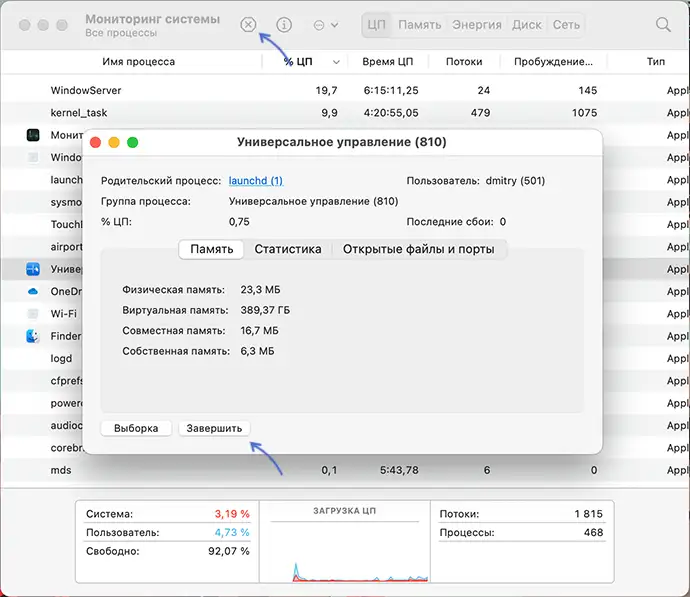The image size is (690, 597).
Task: Switch to the Сеть tab
Action: coord(566,25)
